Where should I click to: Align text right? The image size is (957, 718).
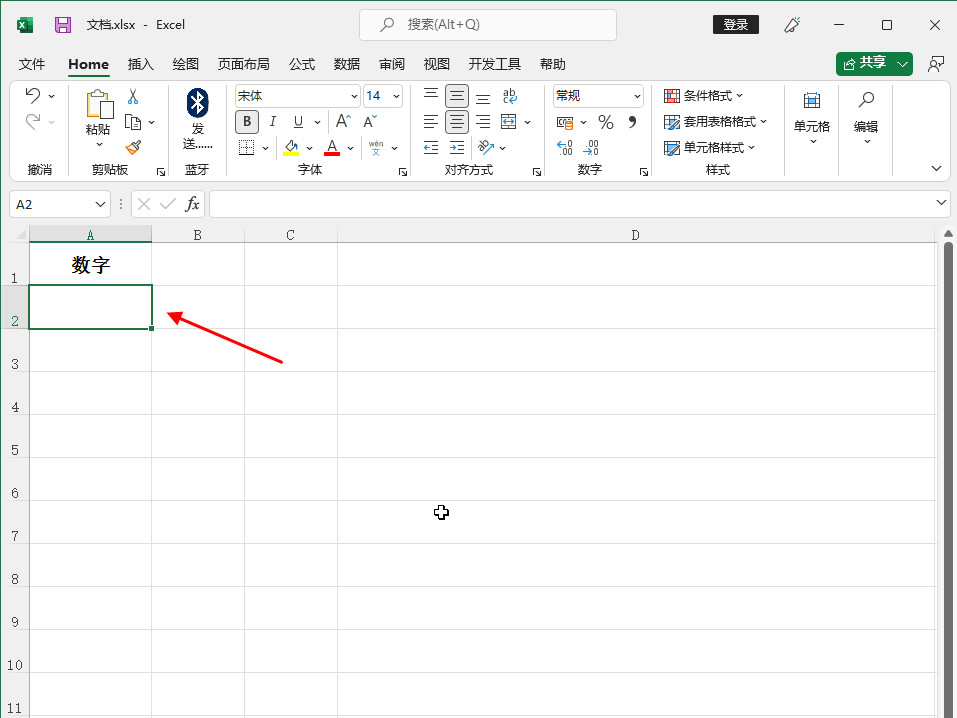(483, 121)
